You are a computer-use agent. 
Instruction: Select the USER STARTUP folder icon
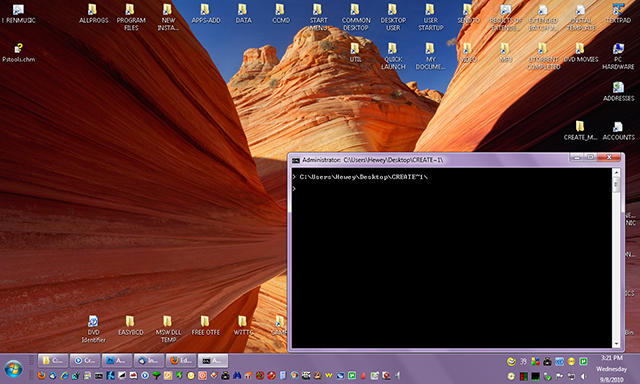(431, 17)
